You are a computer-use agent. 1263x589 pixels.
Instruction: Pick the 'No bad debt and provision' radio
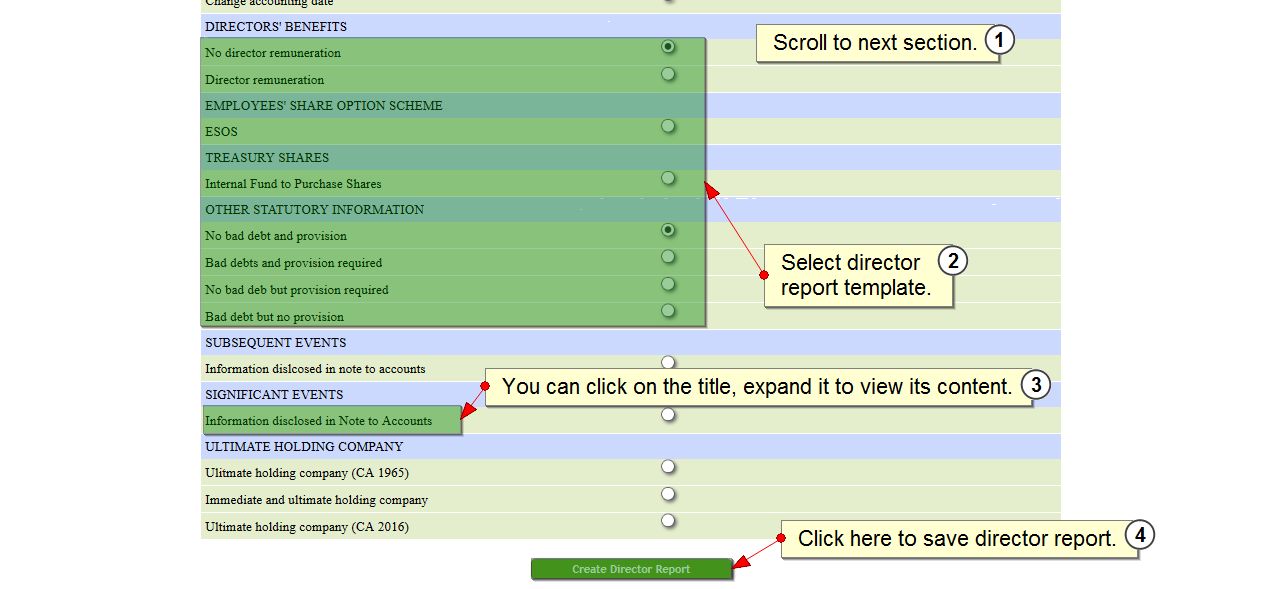[668, 231]
